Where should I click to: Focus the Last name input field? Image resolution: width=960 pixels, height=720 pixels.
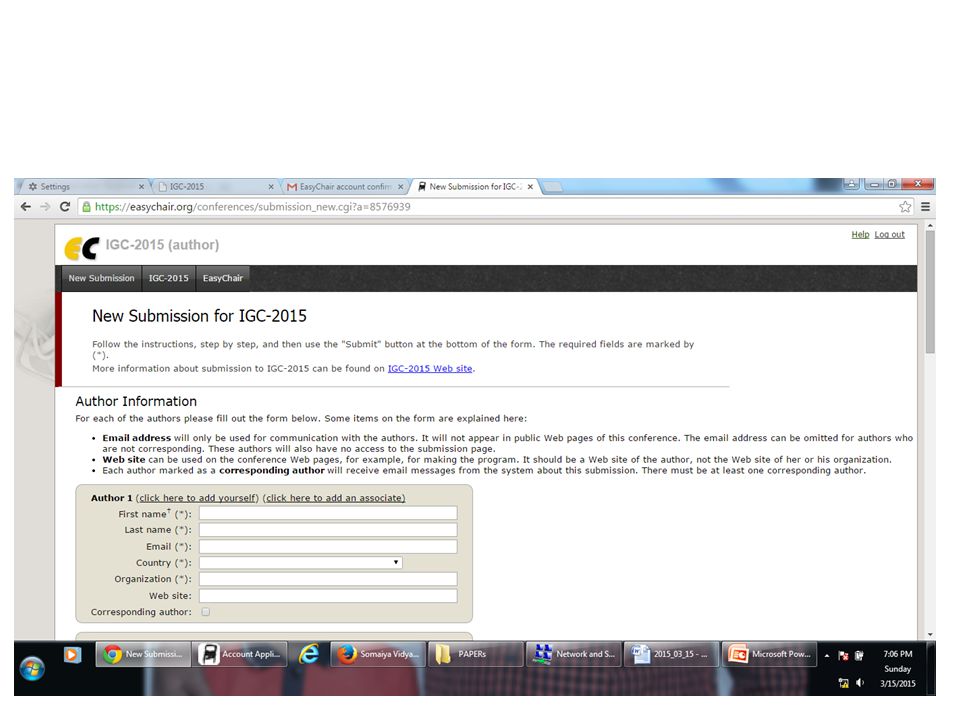(x=328, y=530)
